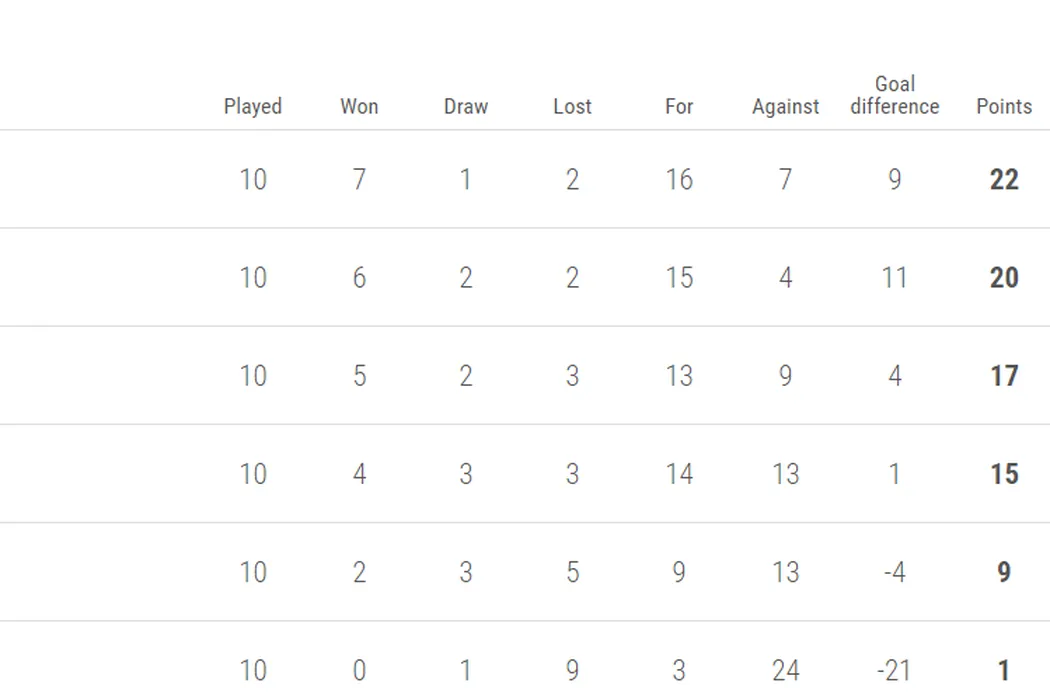1050x700 pixels.
Task: Select the -4 goal difference cell
Action: click(x=894, y=572)
